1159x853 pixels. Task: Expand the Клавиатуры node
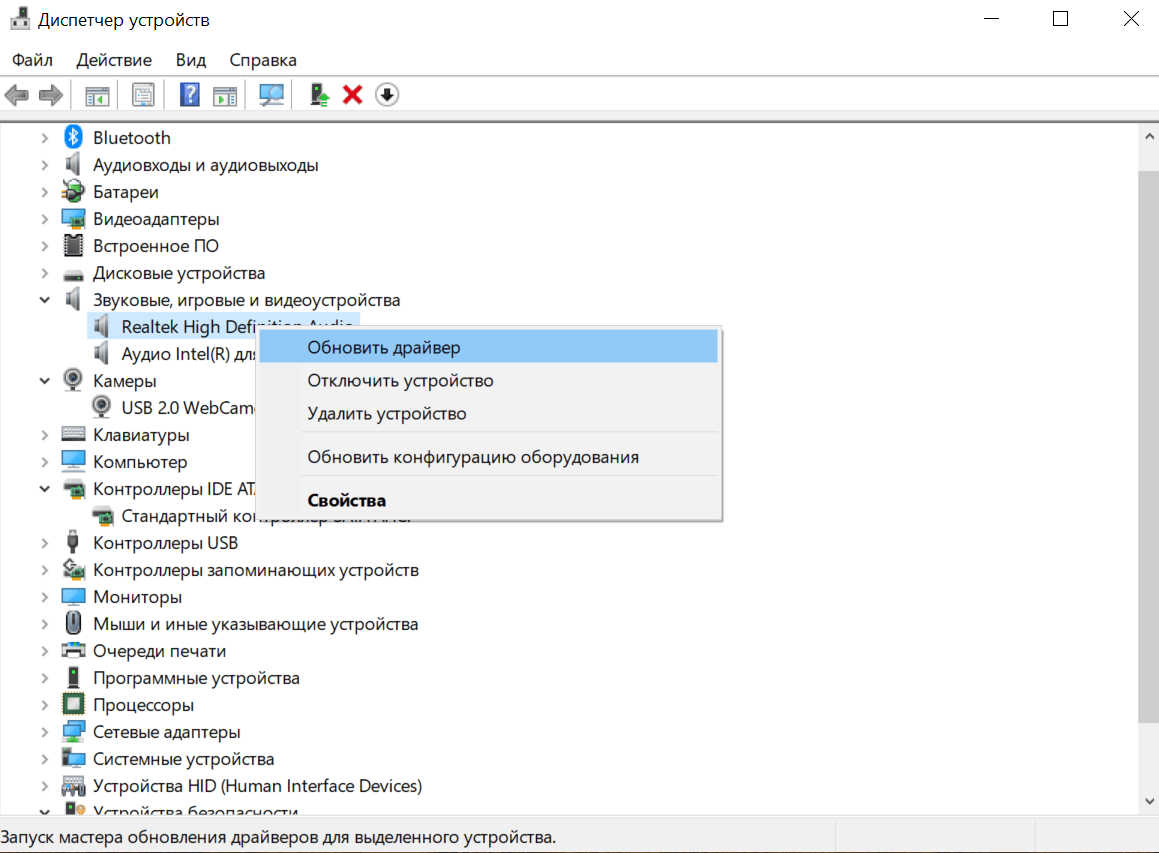44,435
